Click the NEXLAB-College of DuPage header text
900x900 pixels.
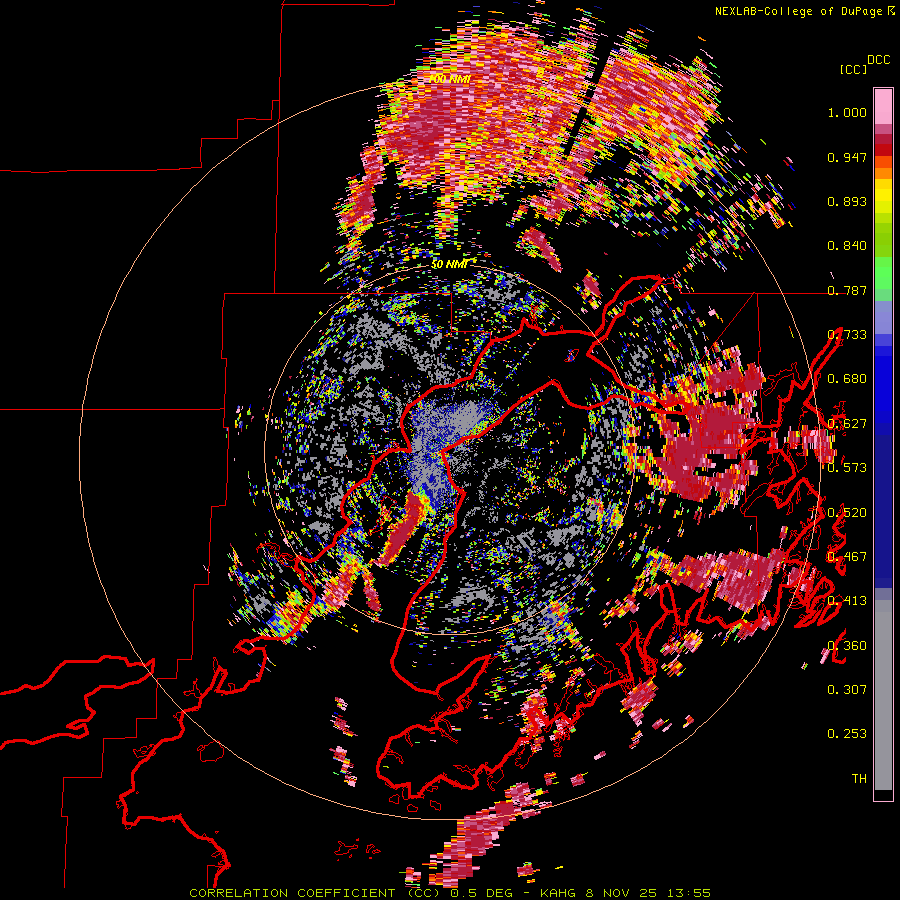[805, 11]
